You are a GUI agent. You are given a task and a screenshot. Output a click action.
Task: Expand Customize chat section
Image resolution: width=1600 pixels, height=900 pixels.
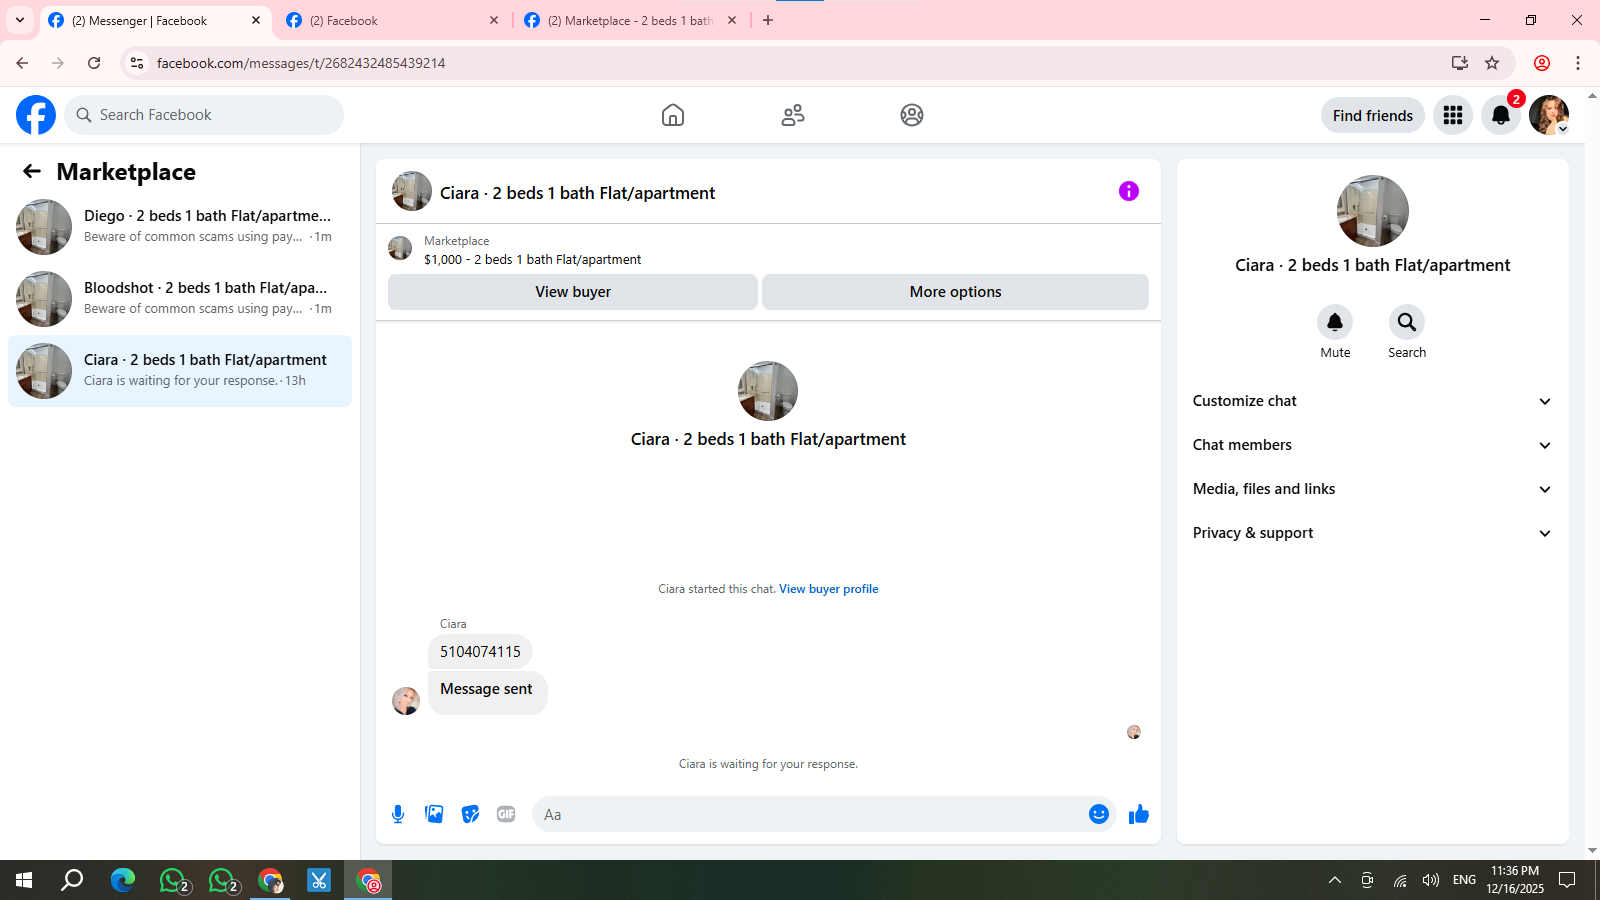1373,401
